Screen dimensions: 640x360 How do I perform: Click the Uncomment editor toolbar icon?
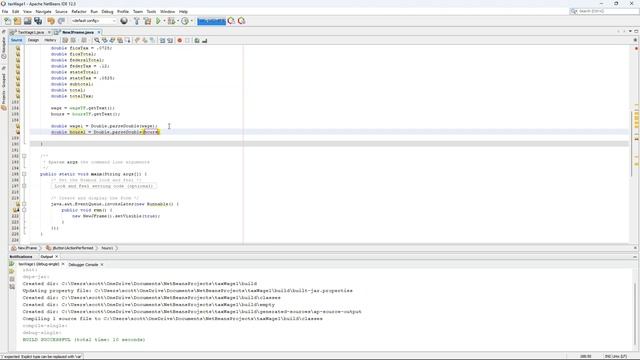coord(204,40)
